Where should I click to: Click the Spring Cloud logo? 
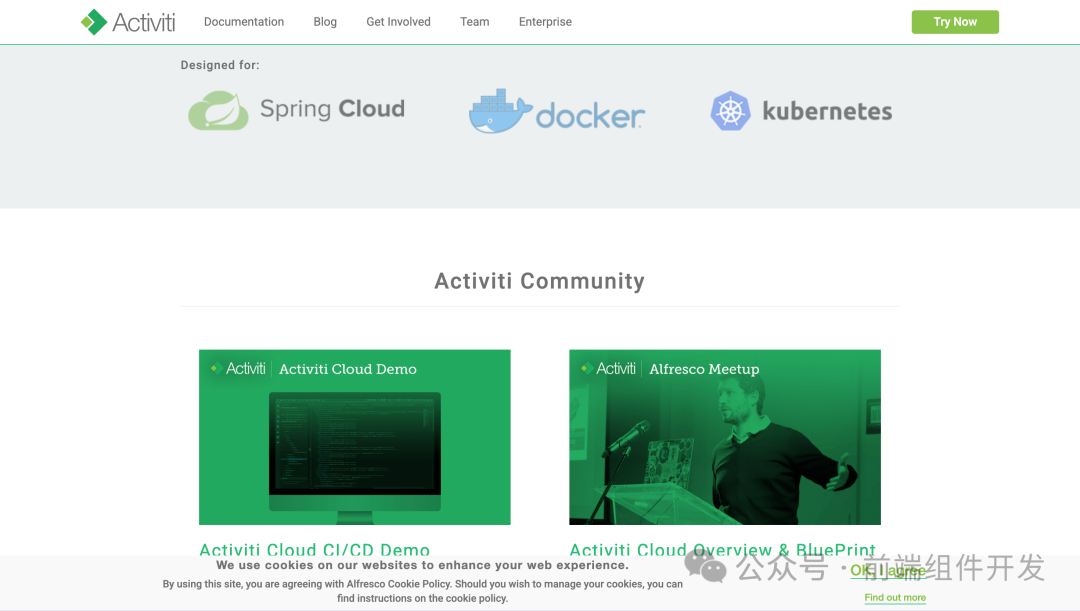click(x=296, y=110)
